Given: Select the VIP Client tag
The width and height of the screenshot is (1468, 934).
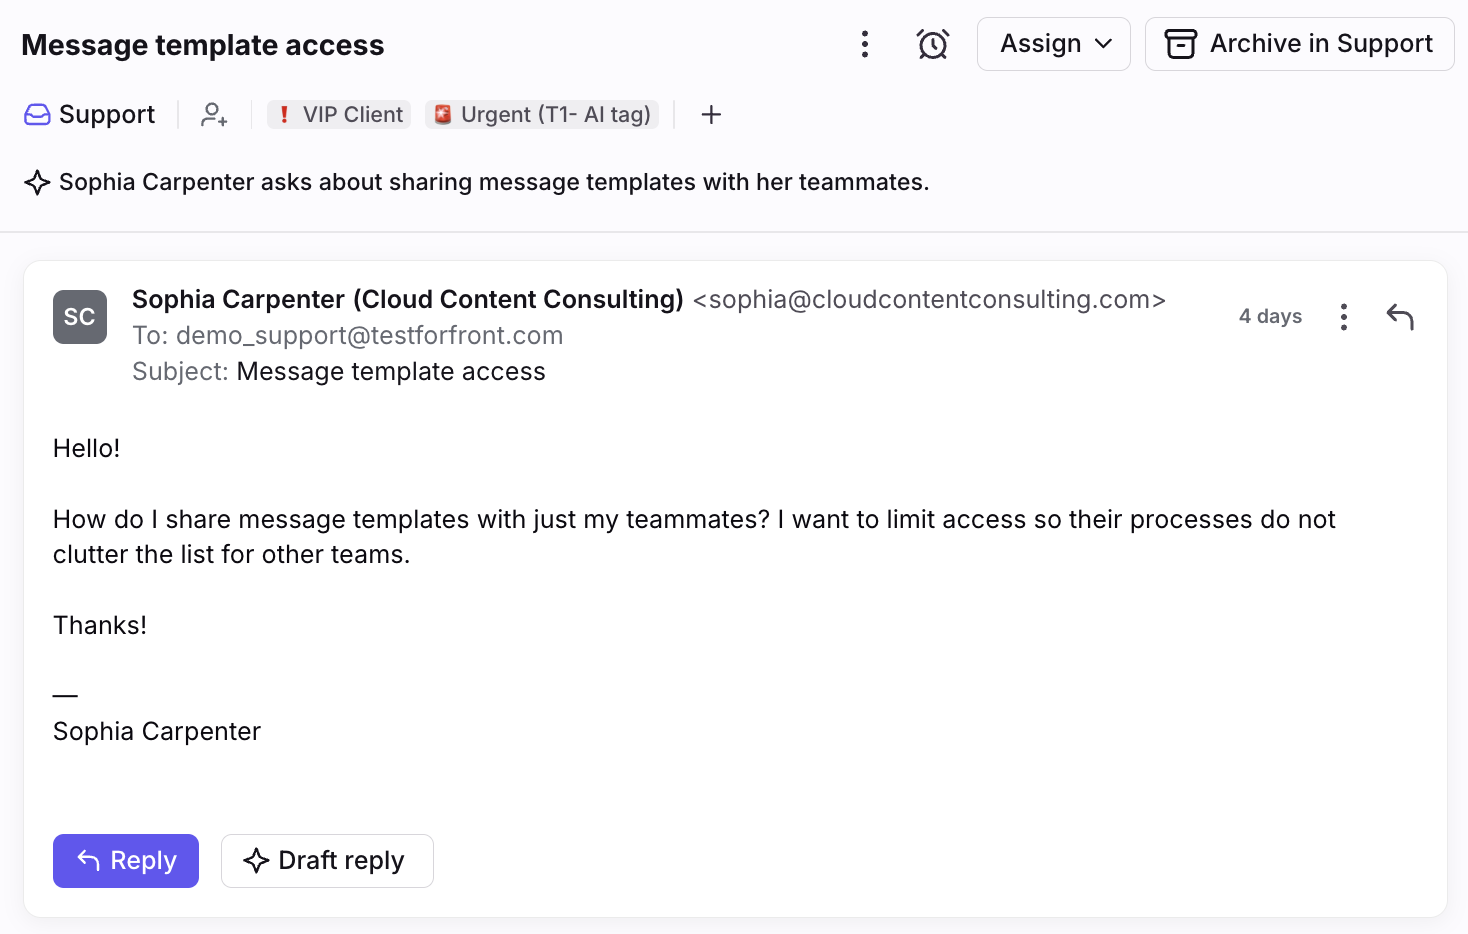Looking at the screenshot, I should tap(339, 115).
